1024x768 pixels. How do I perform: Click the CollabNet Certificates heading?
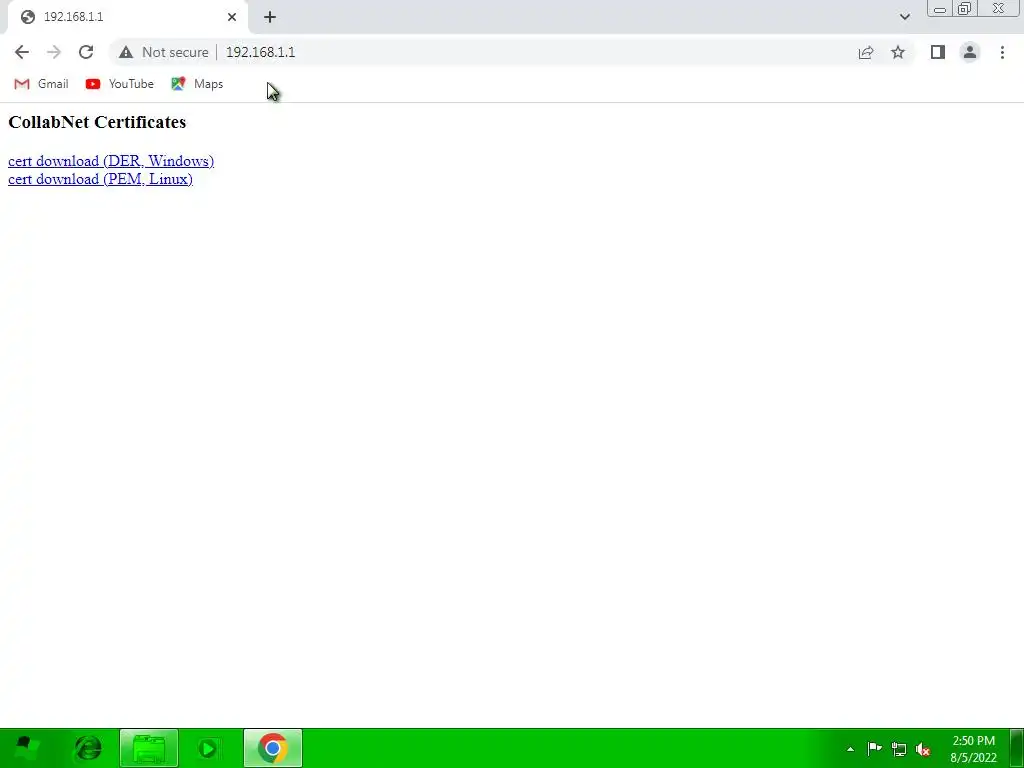coord(97,122)
